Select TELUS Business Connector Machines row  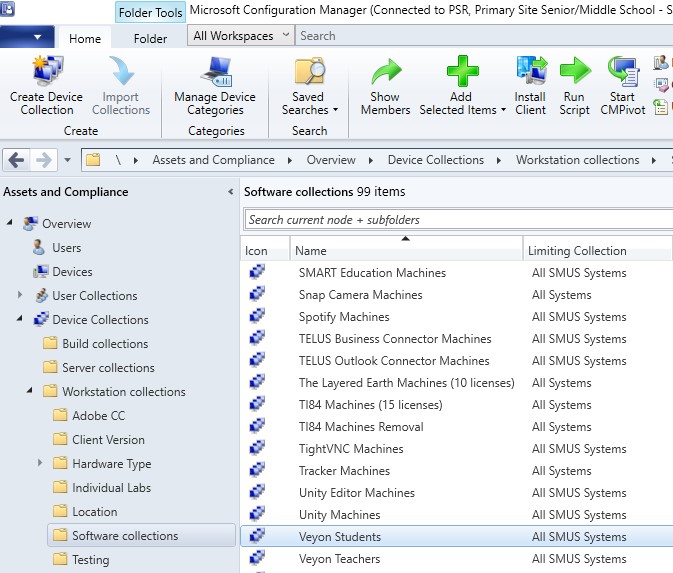click(x=456, y=339)
